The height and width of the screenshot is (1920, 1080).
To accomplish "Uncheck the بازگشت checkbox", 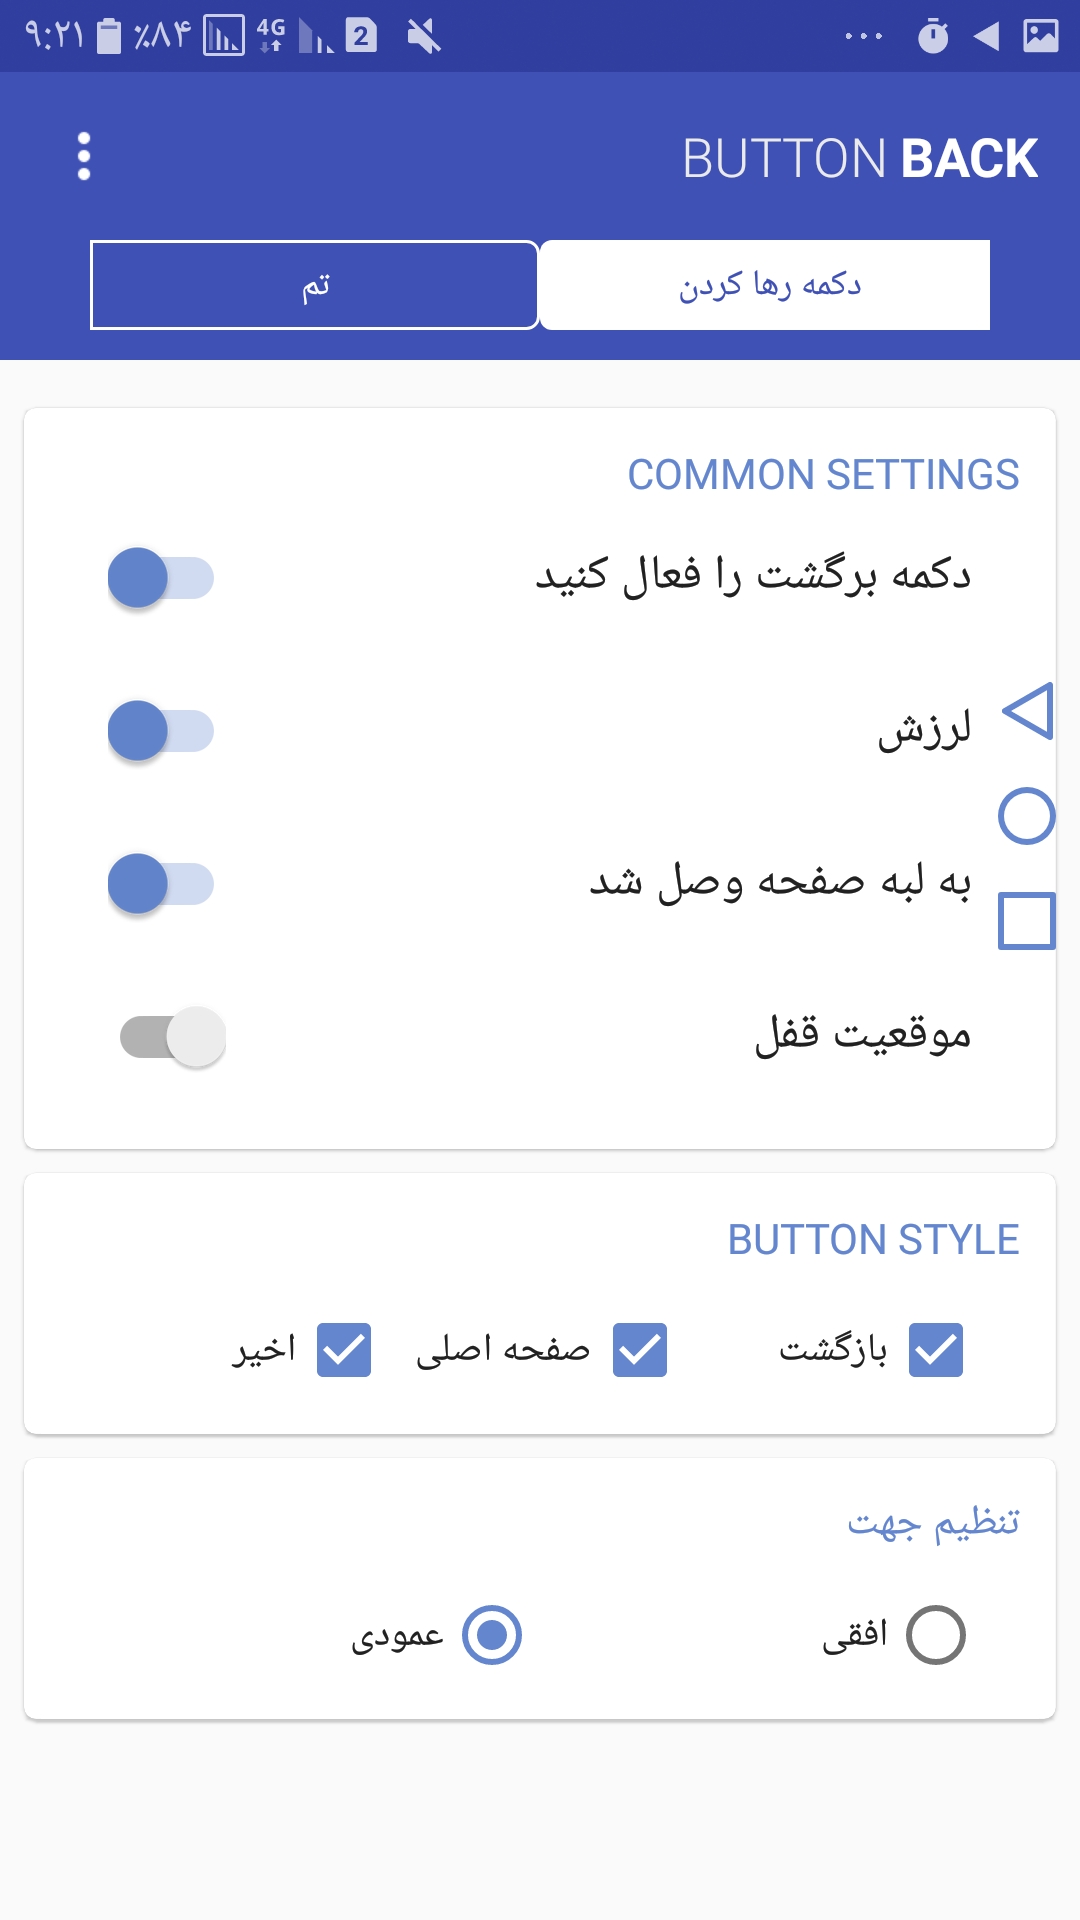I will [936, 1350].
